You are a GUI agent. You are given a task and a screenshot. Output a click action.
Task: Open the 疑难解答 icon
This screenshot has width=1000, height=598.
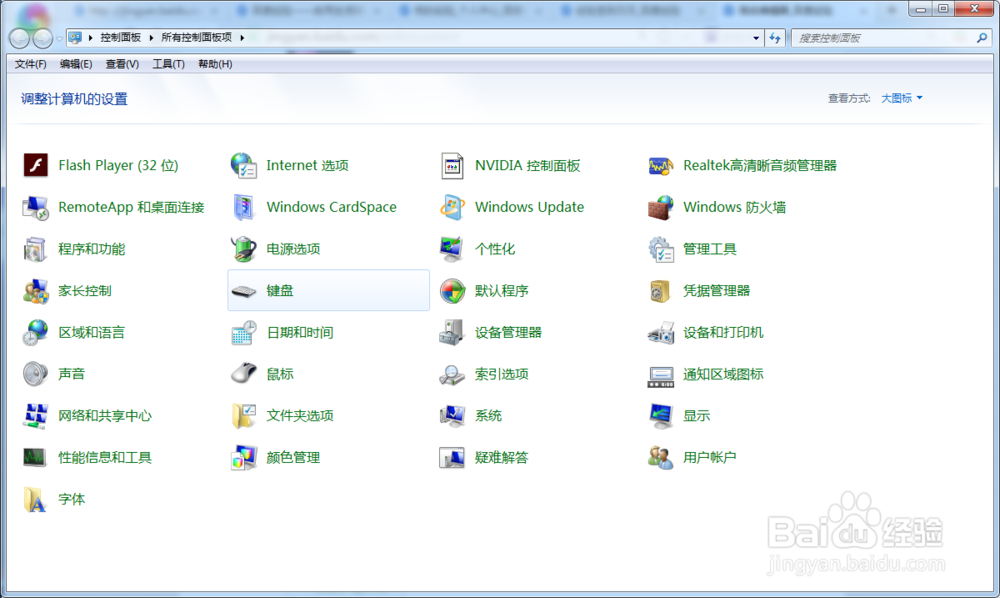(452, 457)
